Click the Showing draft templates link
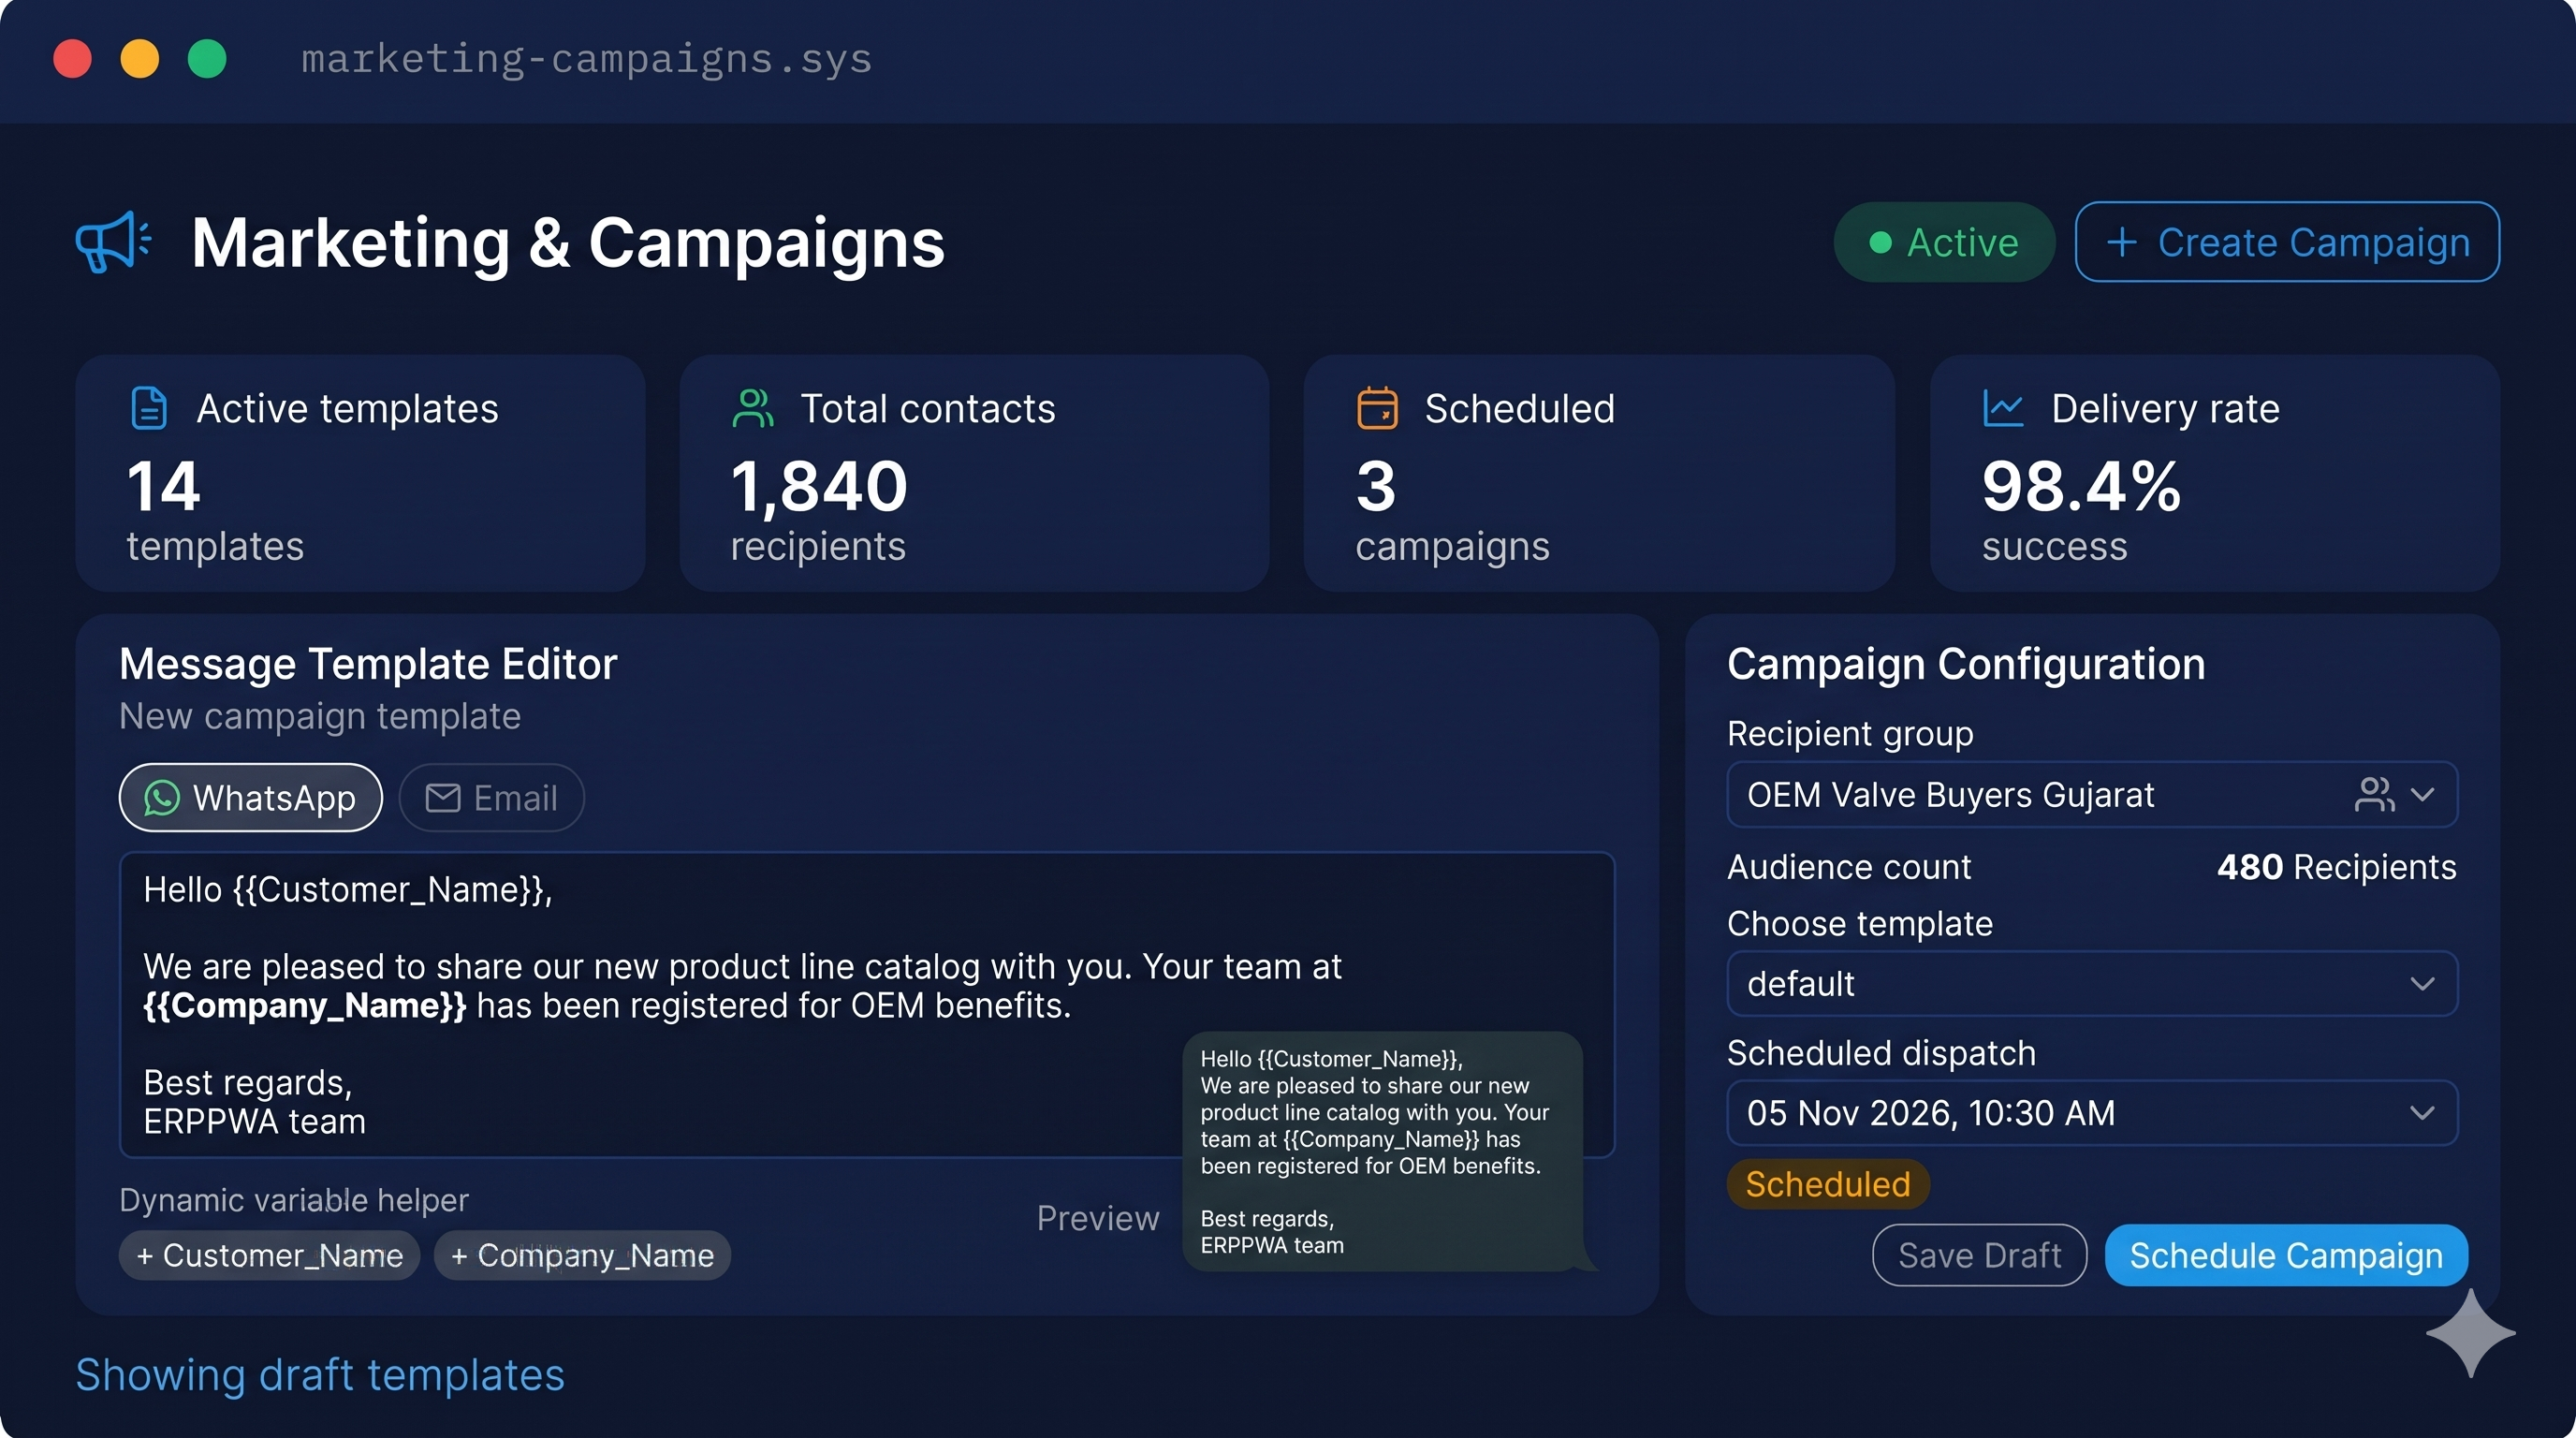 (320, 1375)
